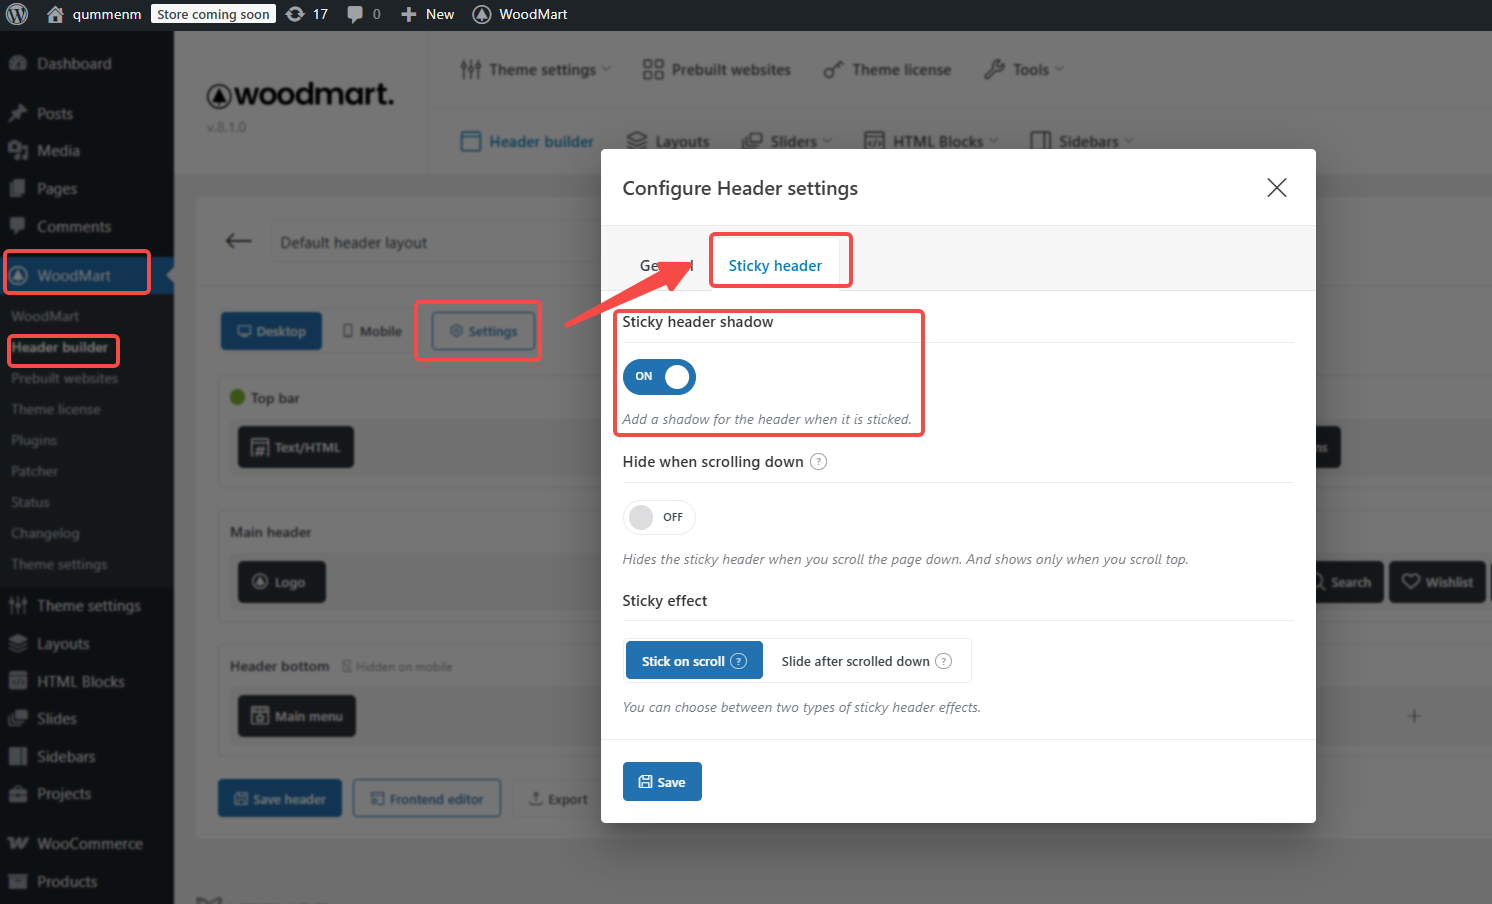Open the updates icon showing 17
The image size is (1492, 904).
point(296,14)
